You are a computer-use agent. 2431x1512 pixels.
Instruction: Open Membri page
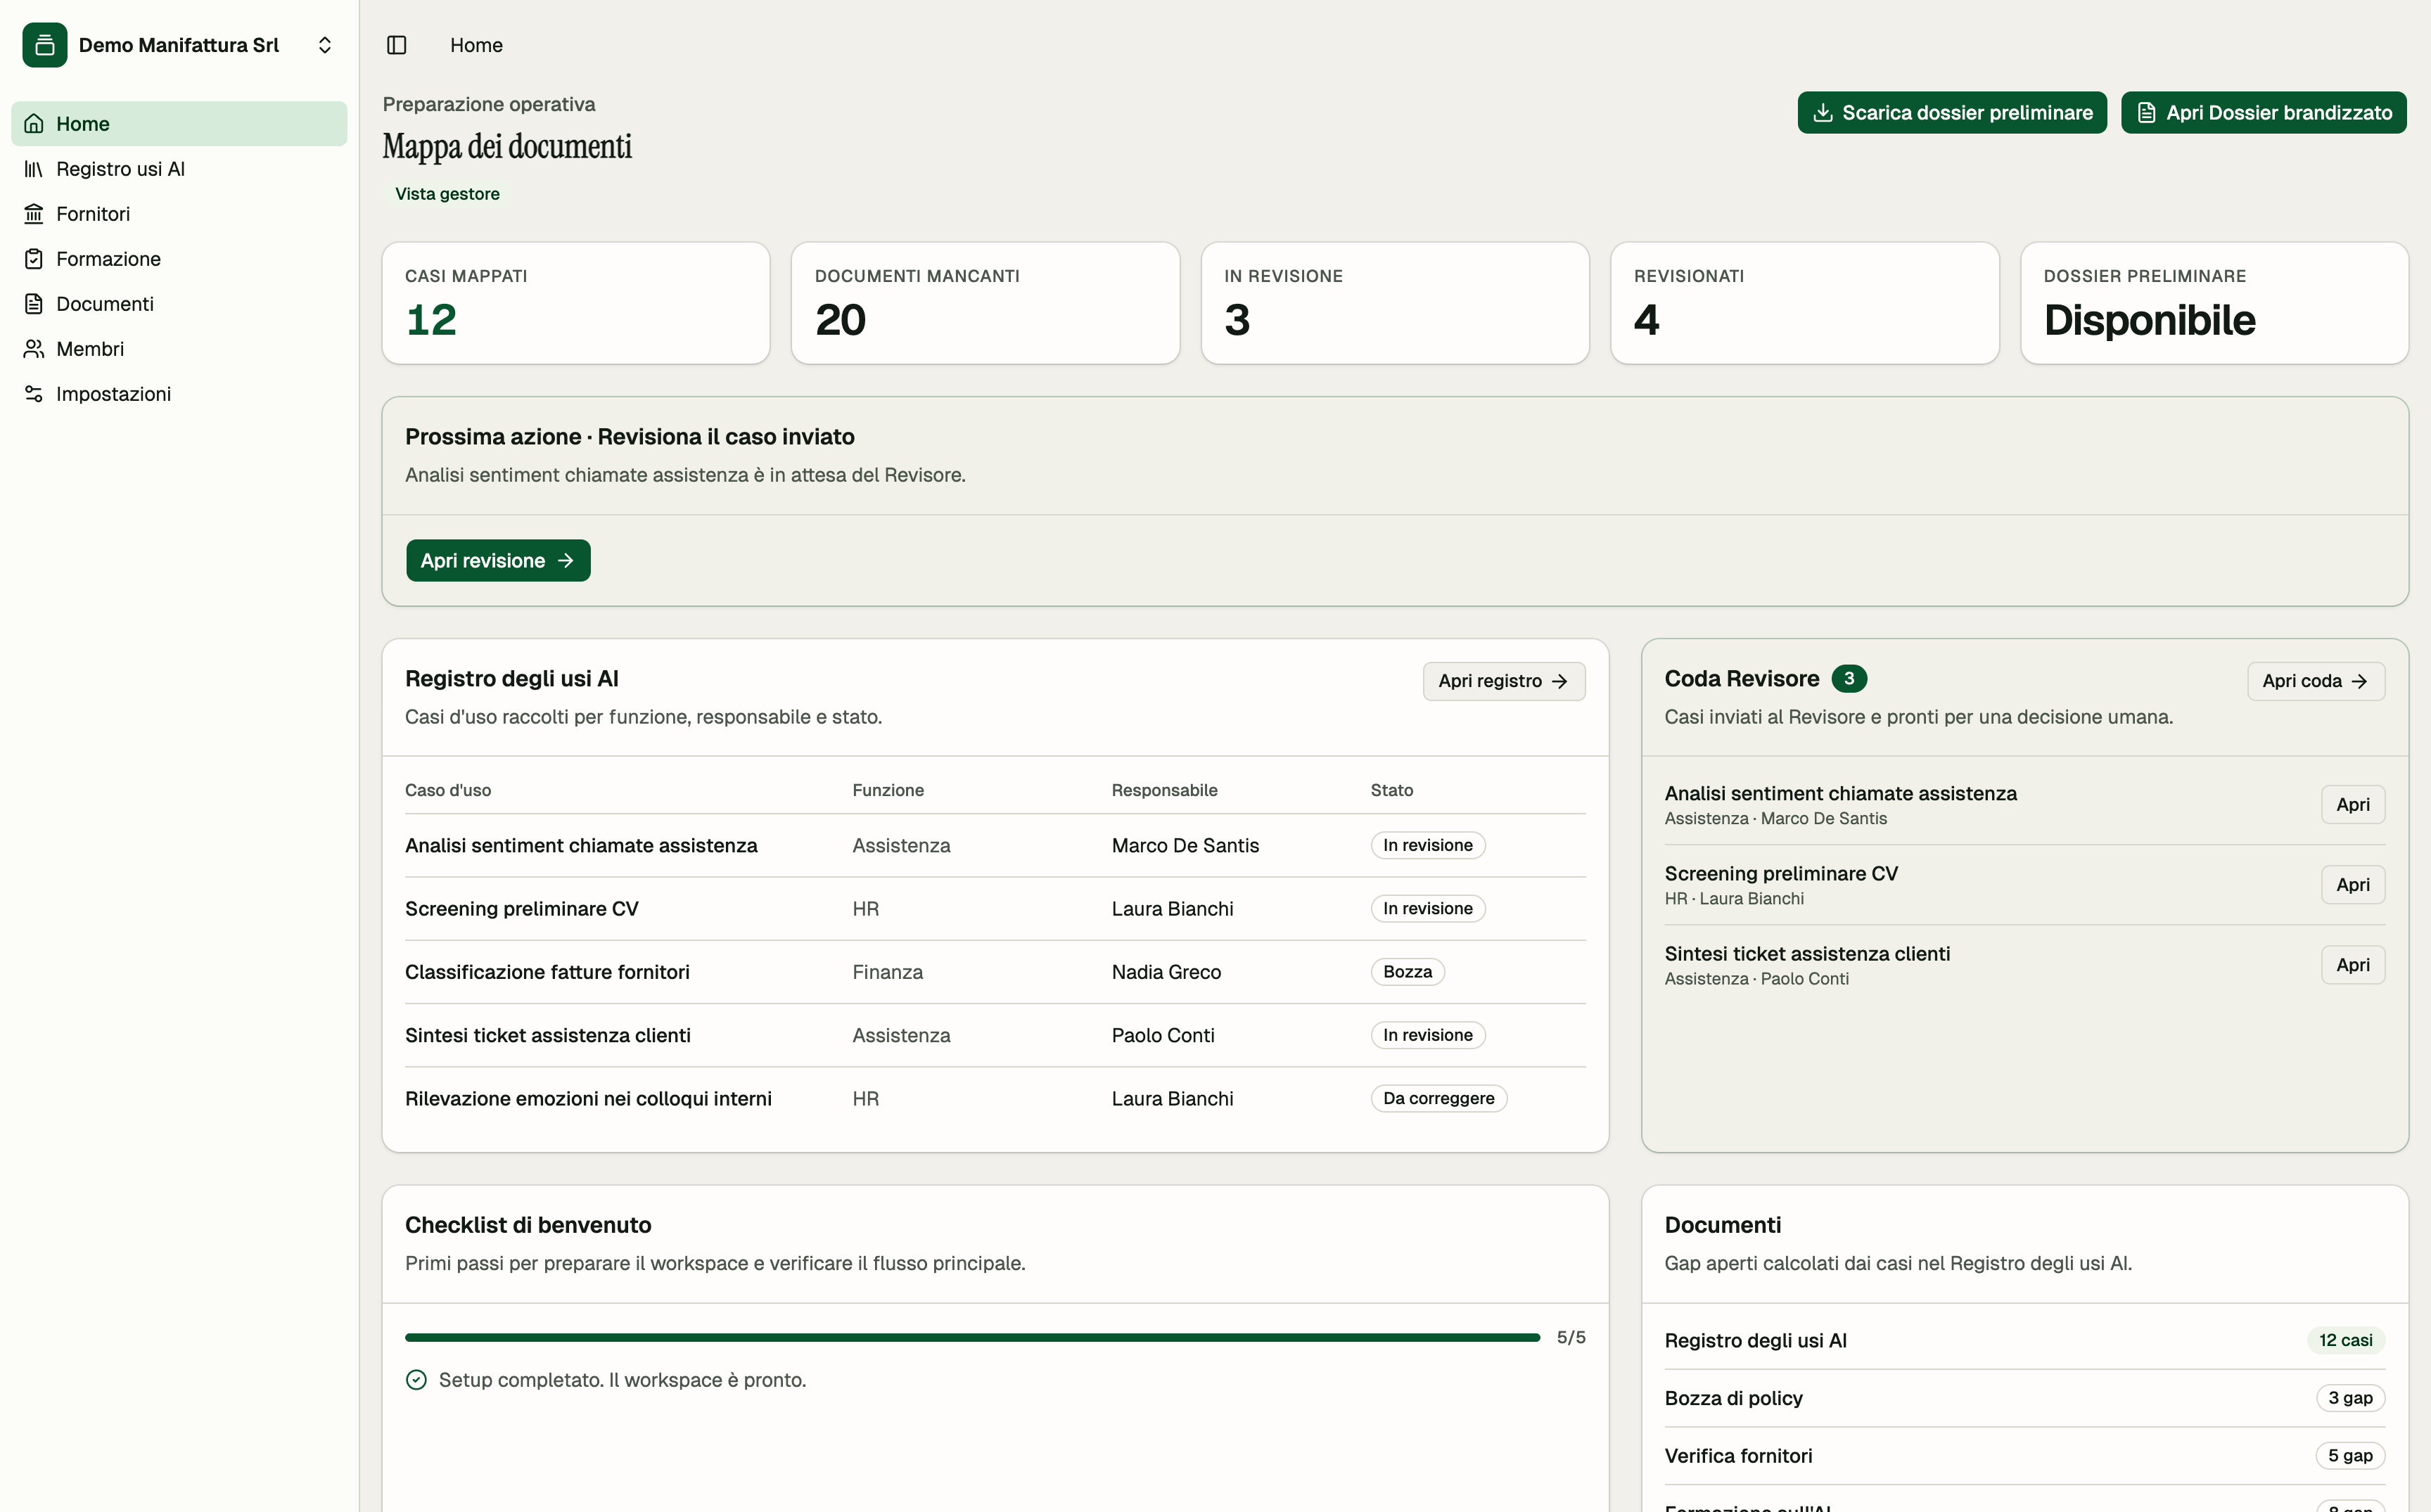click(179, 349)
